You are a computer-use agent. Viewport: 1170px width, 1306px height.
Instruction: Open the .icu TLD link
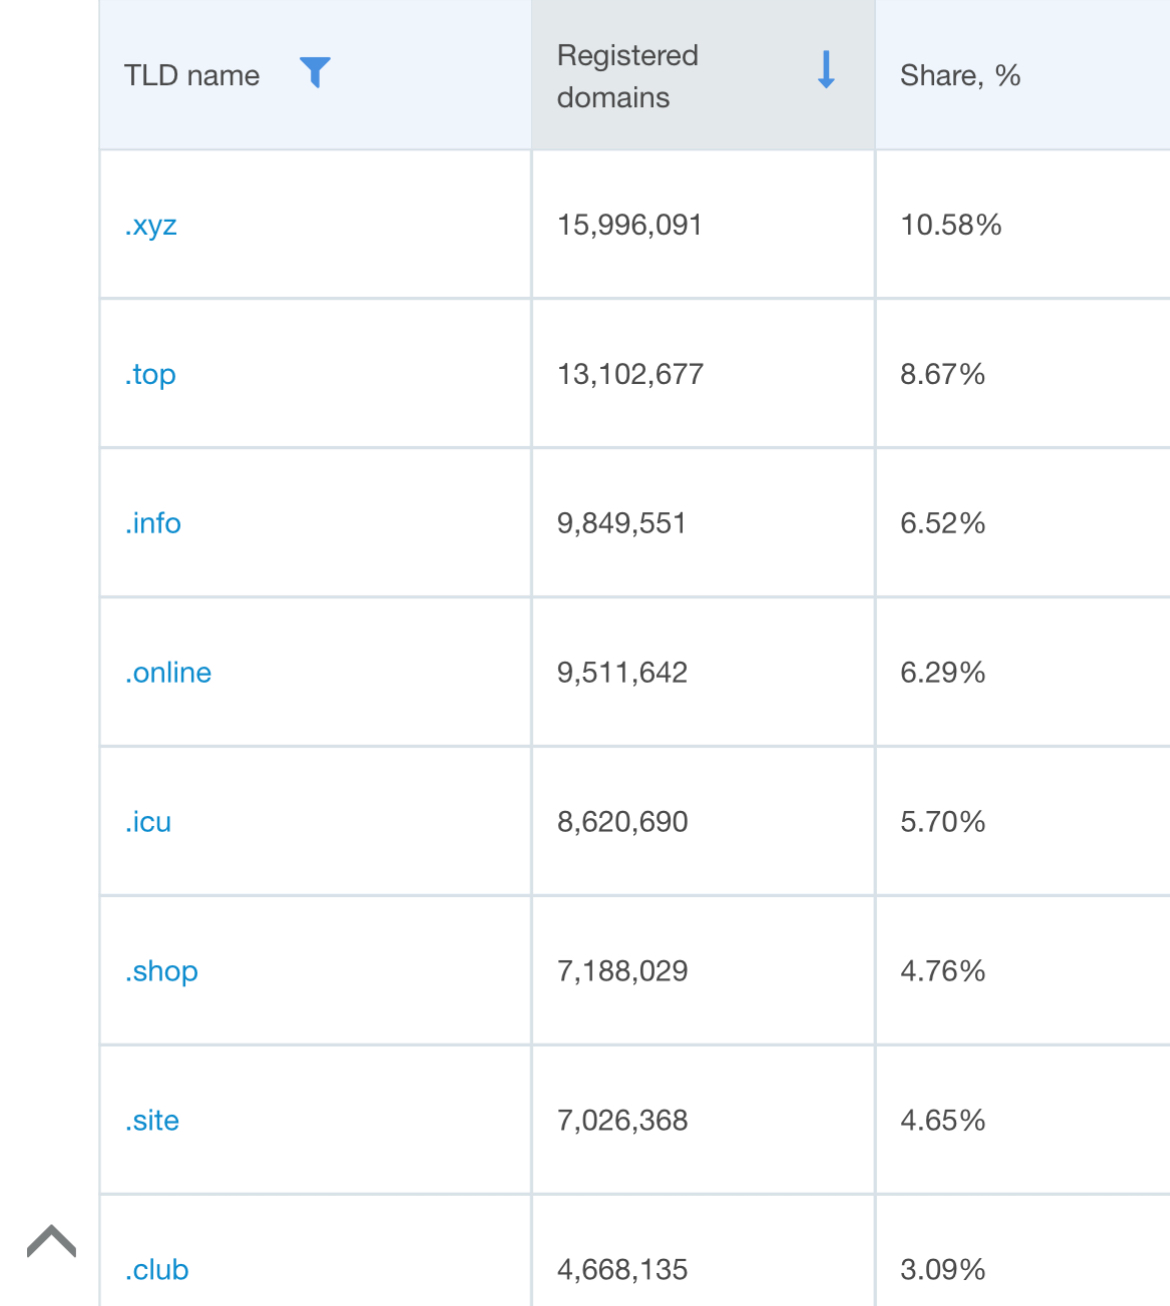pyautogui.click(x=148, y=822)
